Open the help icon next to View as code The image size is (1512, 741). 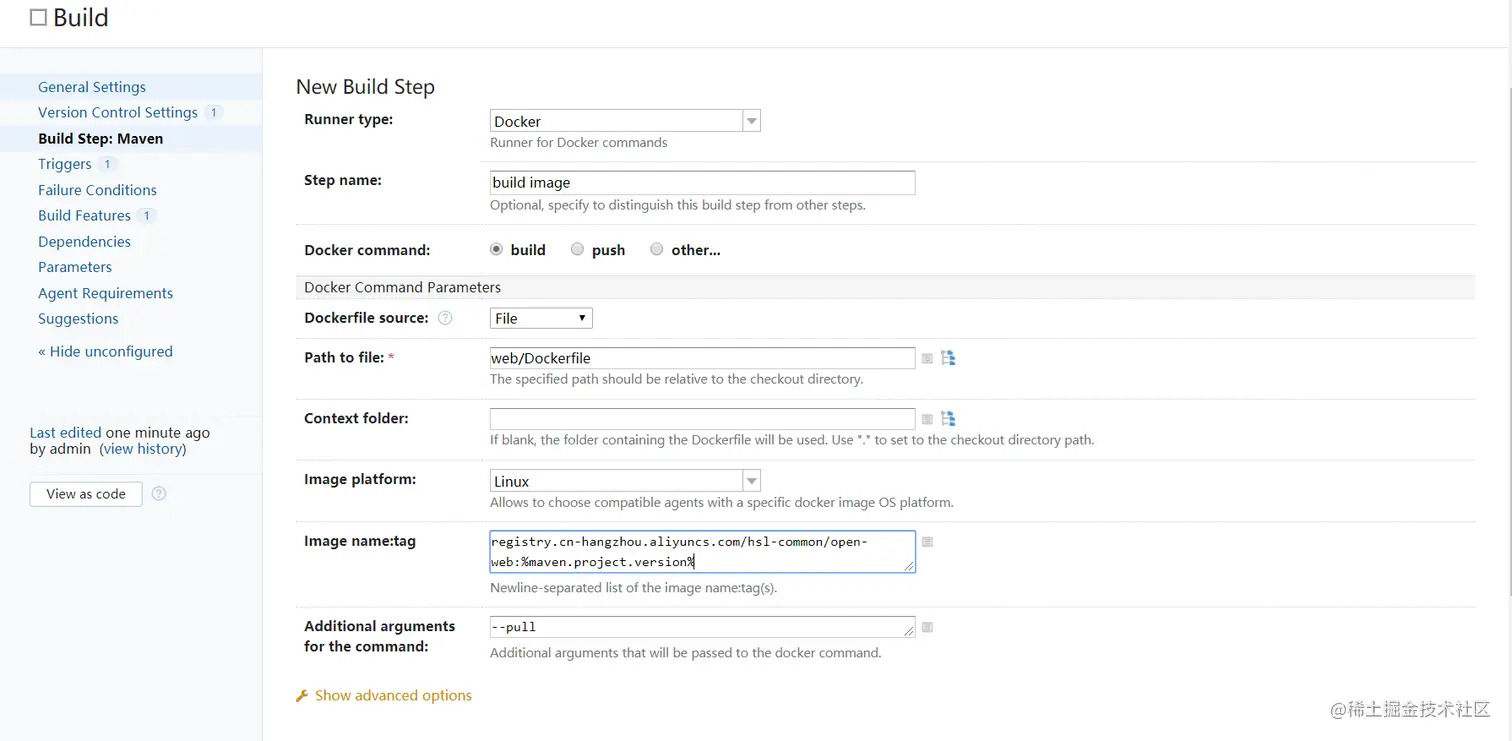click(x=158, y=494)
